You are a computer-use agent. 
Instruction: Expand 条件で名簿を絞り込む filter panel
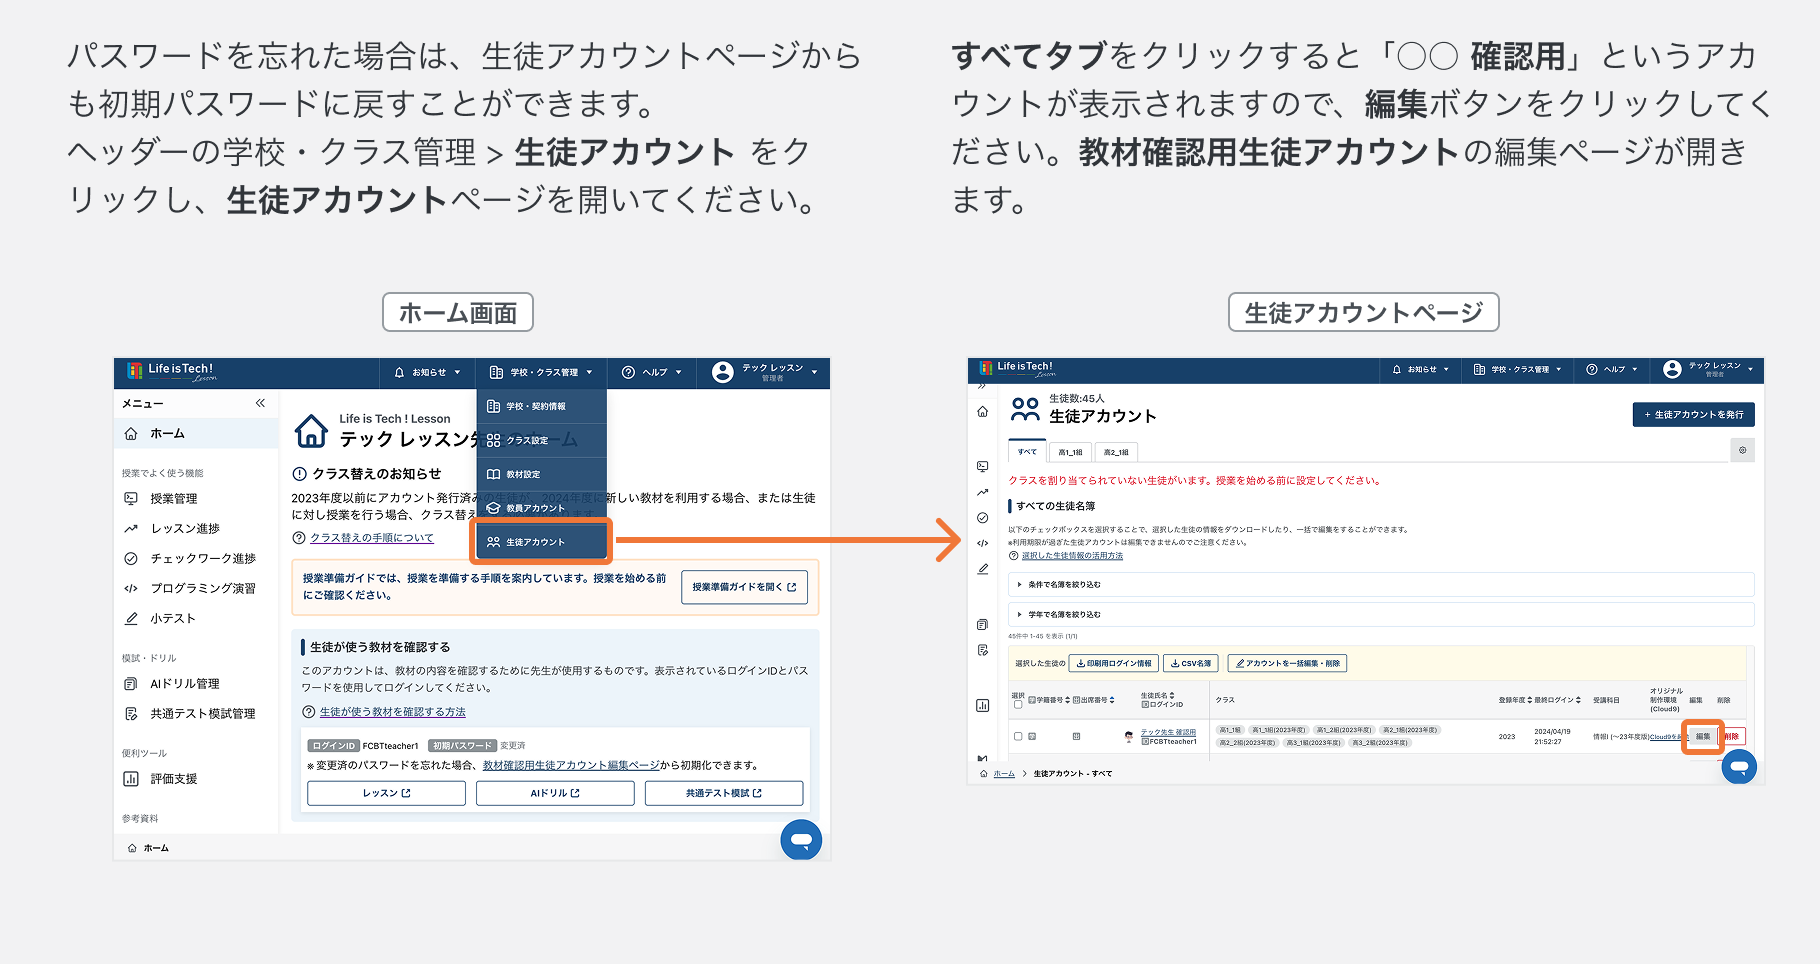(1381, 584)
